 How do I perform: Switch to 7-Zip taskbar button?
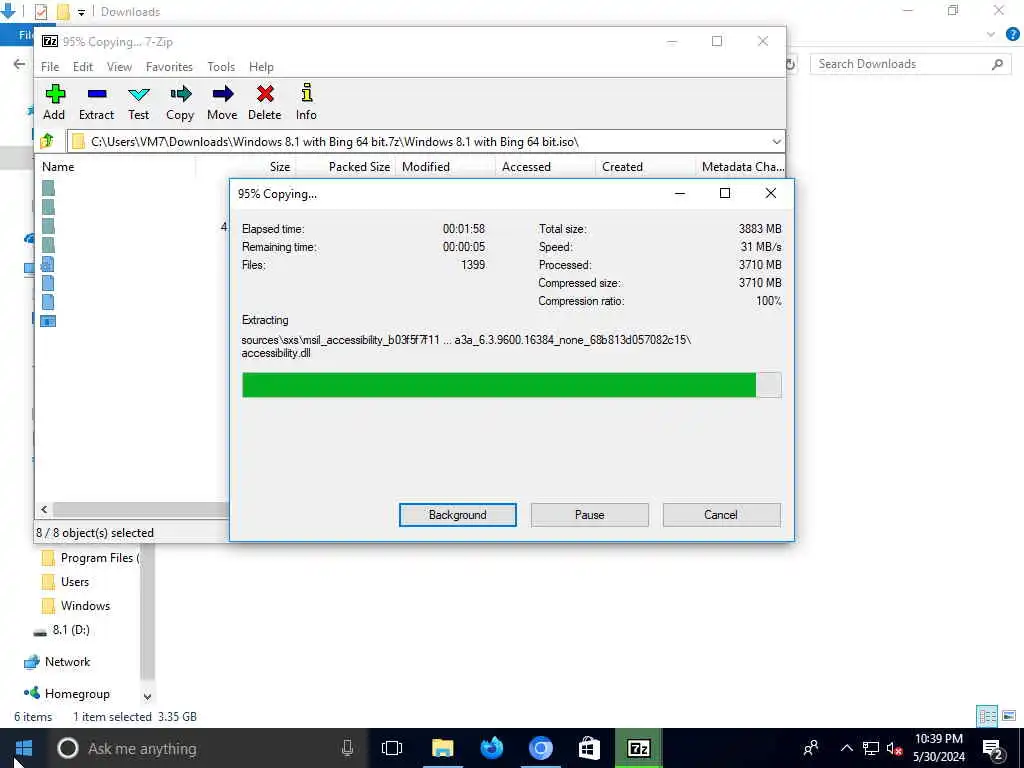pyautogui.click(x=638, y=748)
